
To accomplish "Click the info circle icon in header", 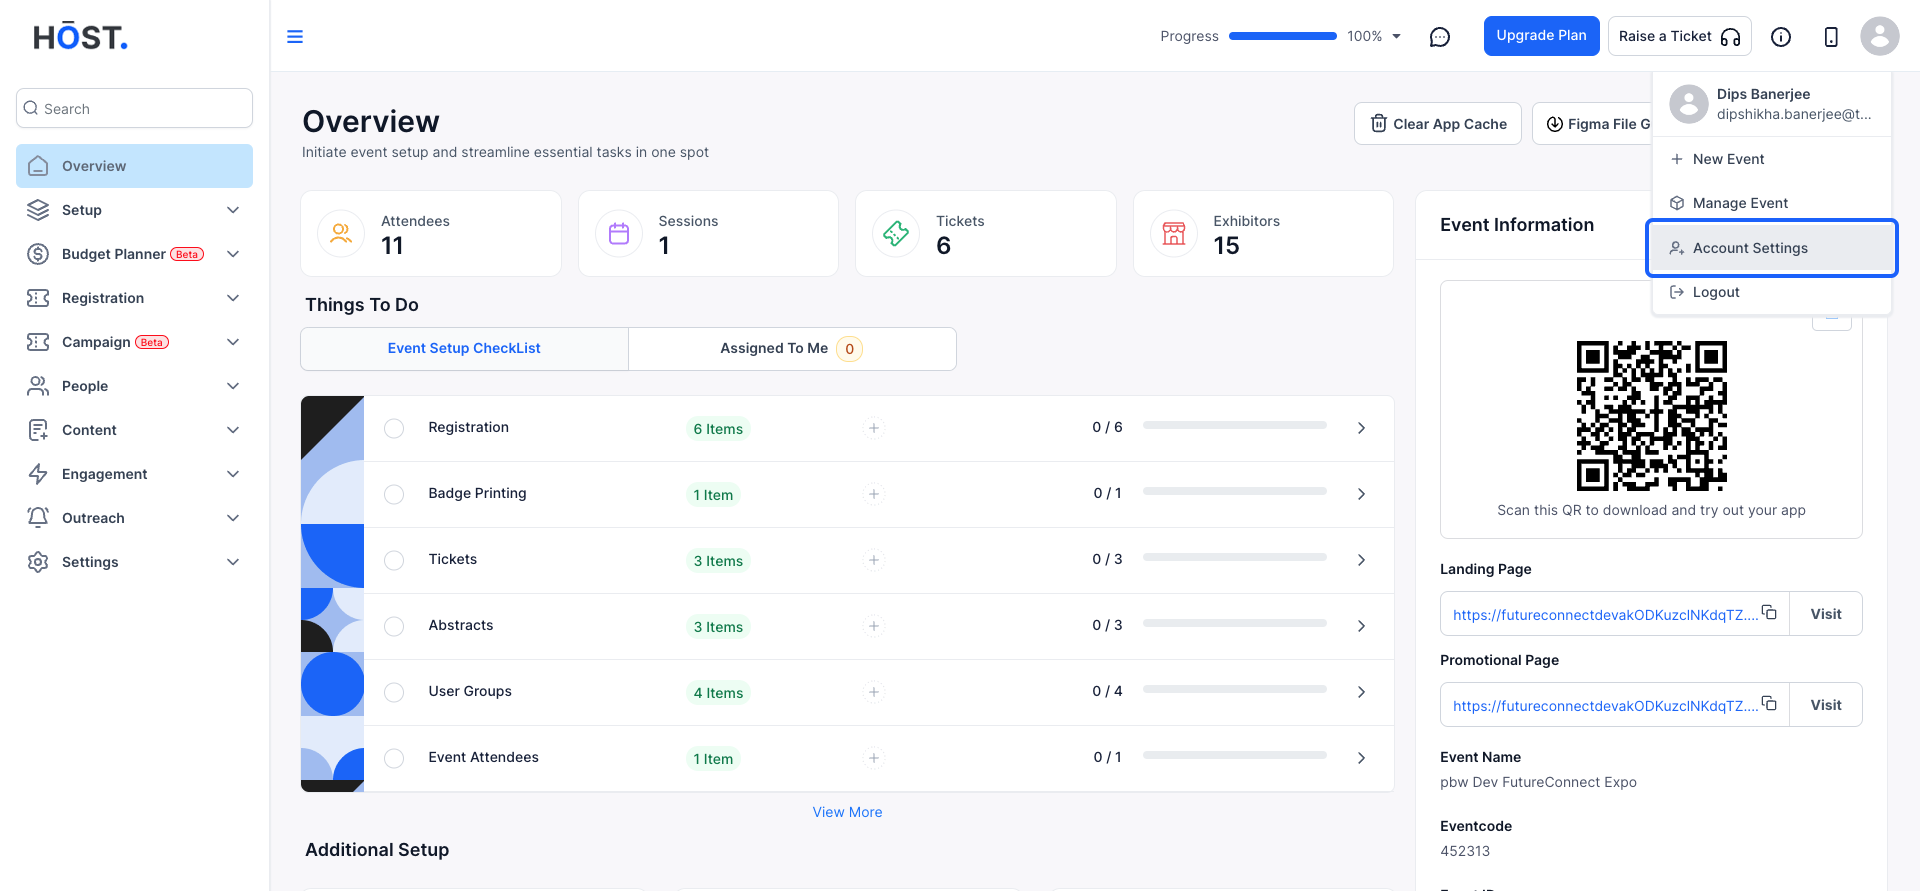I will 1781,37.
